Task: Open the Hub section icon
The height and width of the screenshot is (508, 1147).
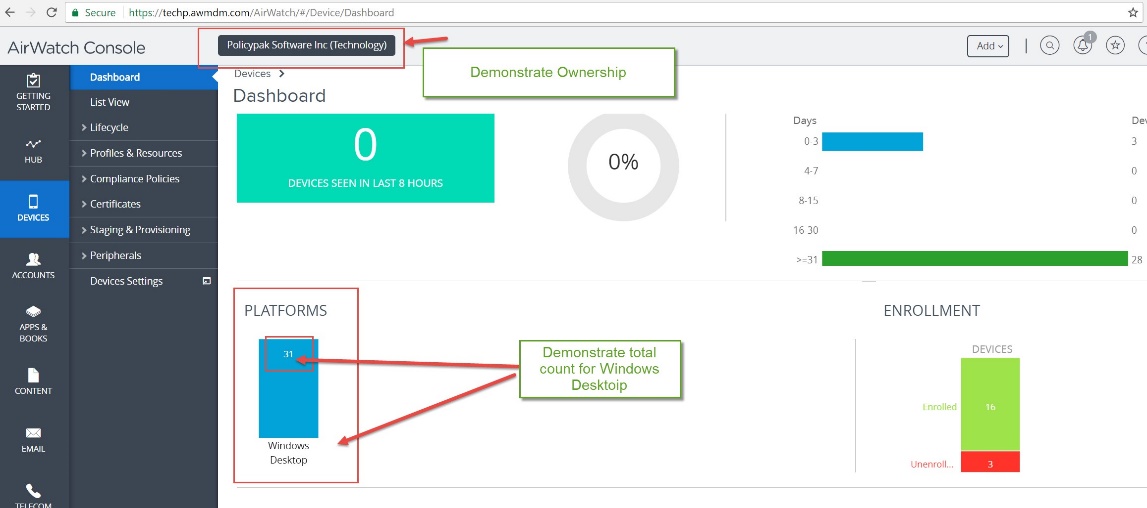Action: 34,150
